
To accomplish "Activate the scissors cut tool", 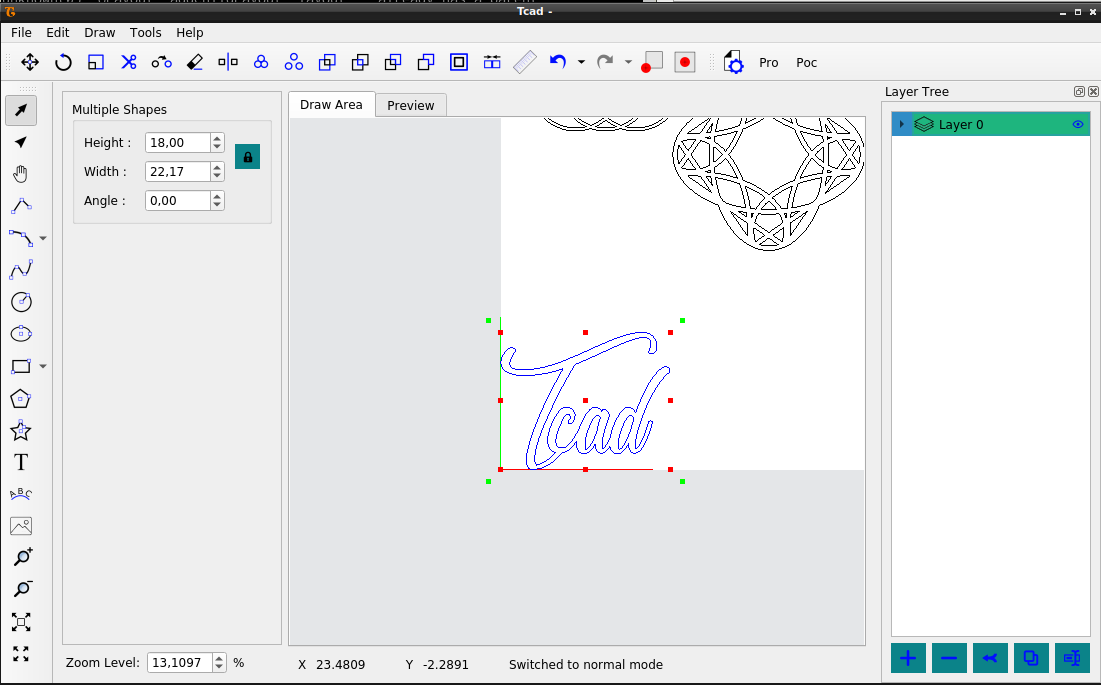I will 128,62.
